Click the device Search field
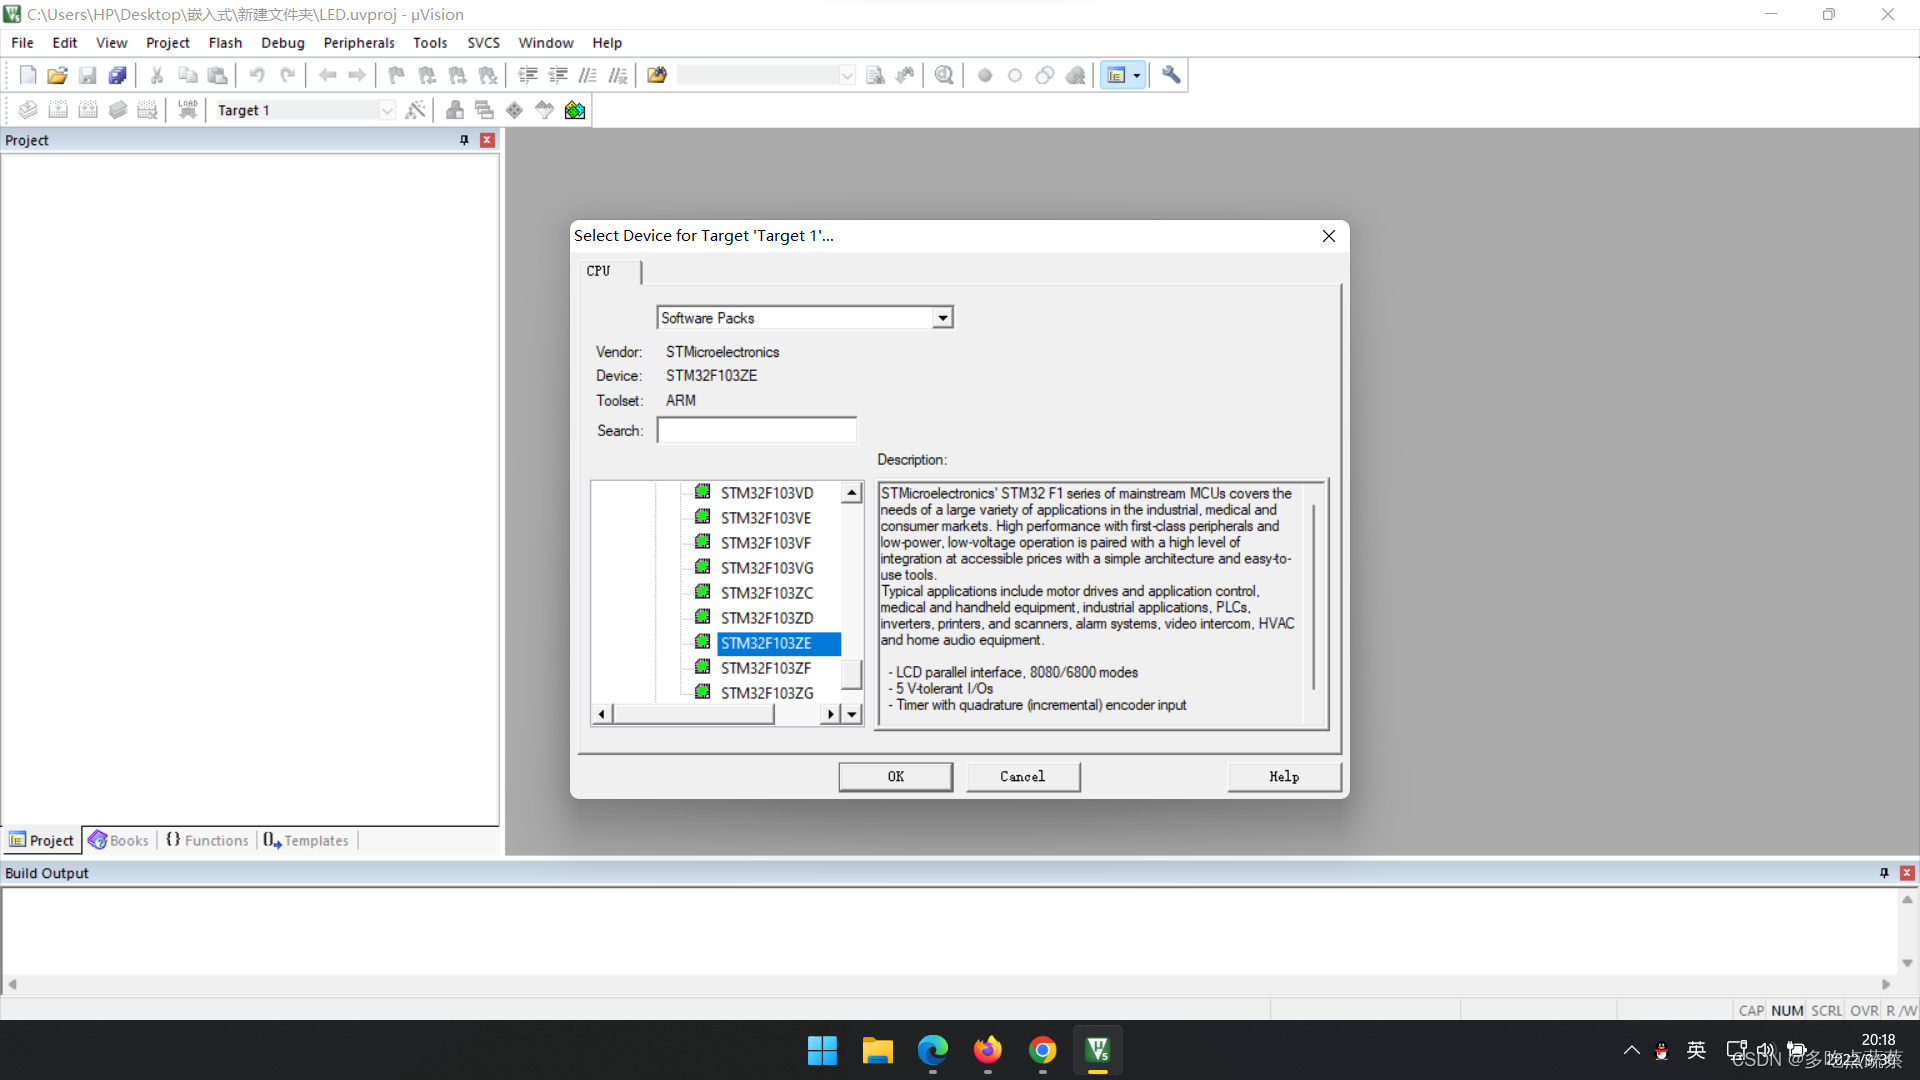1920x1080 pixels. [x=756, y=431]
